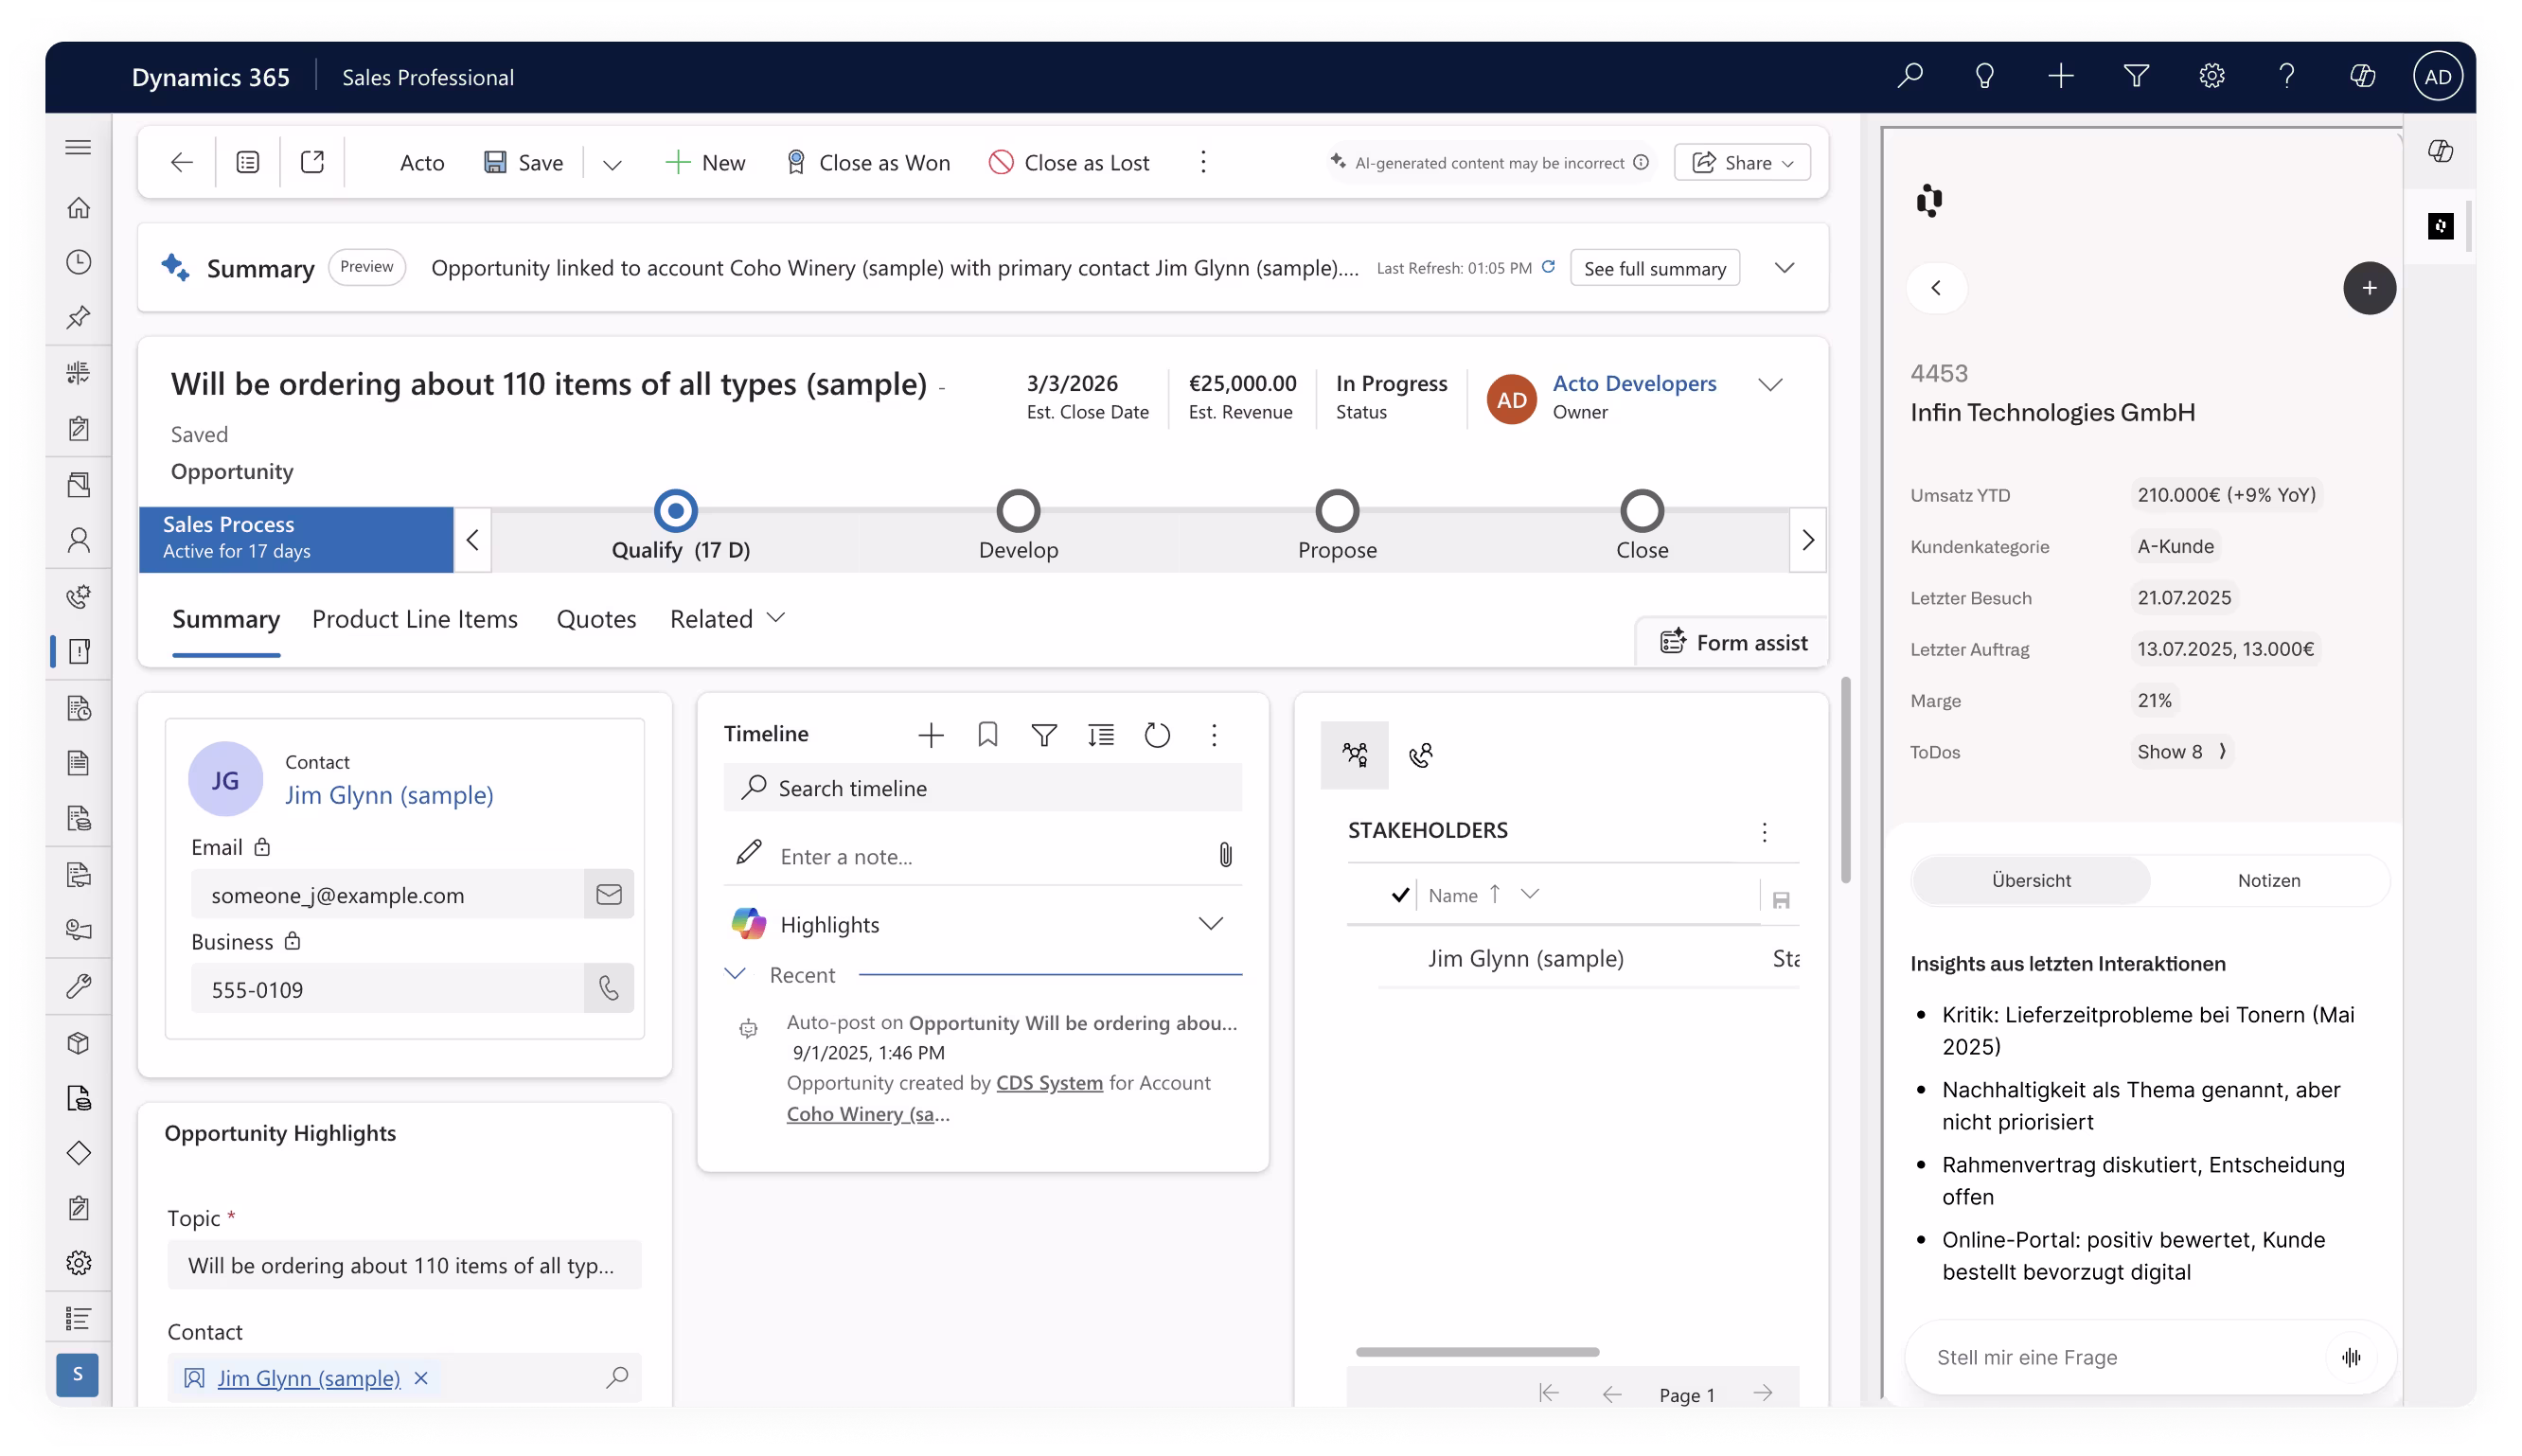The image size is (2522, 1456).
Task: Click plus button in Acto side panel
Action: pyautogui.click(x=2368, y=288)
